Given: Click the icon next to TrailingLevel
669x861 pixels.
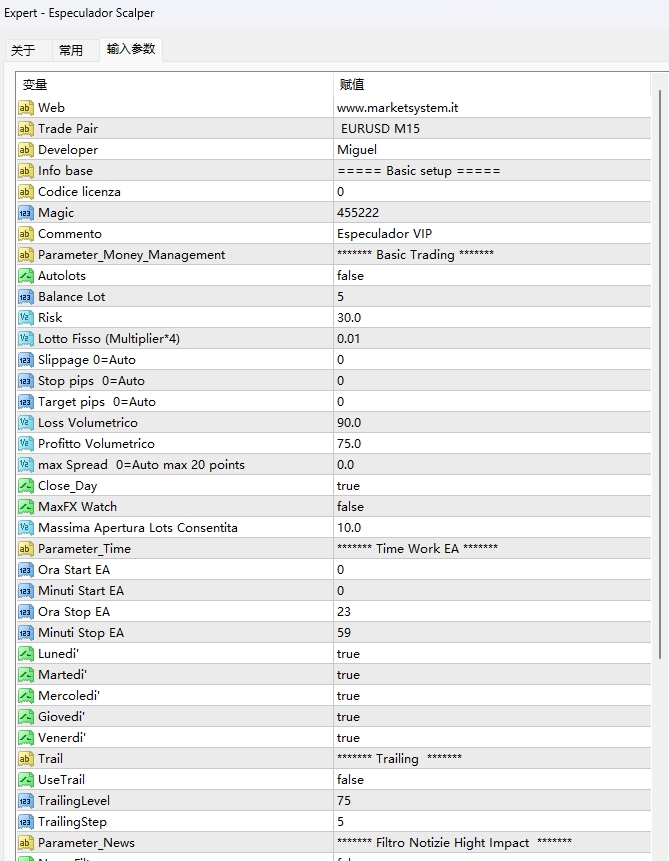Looking at the screenshot, I should point(26,801).
